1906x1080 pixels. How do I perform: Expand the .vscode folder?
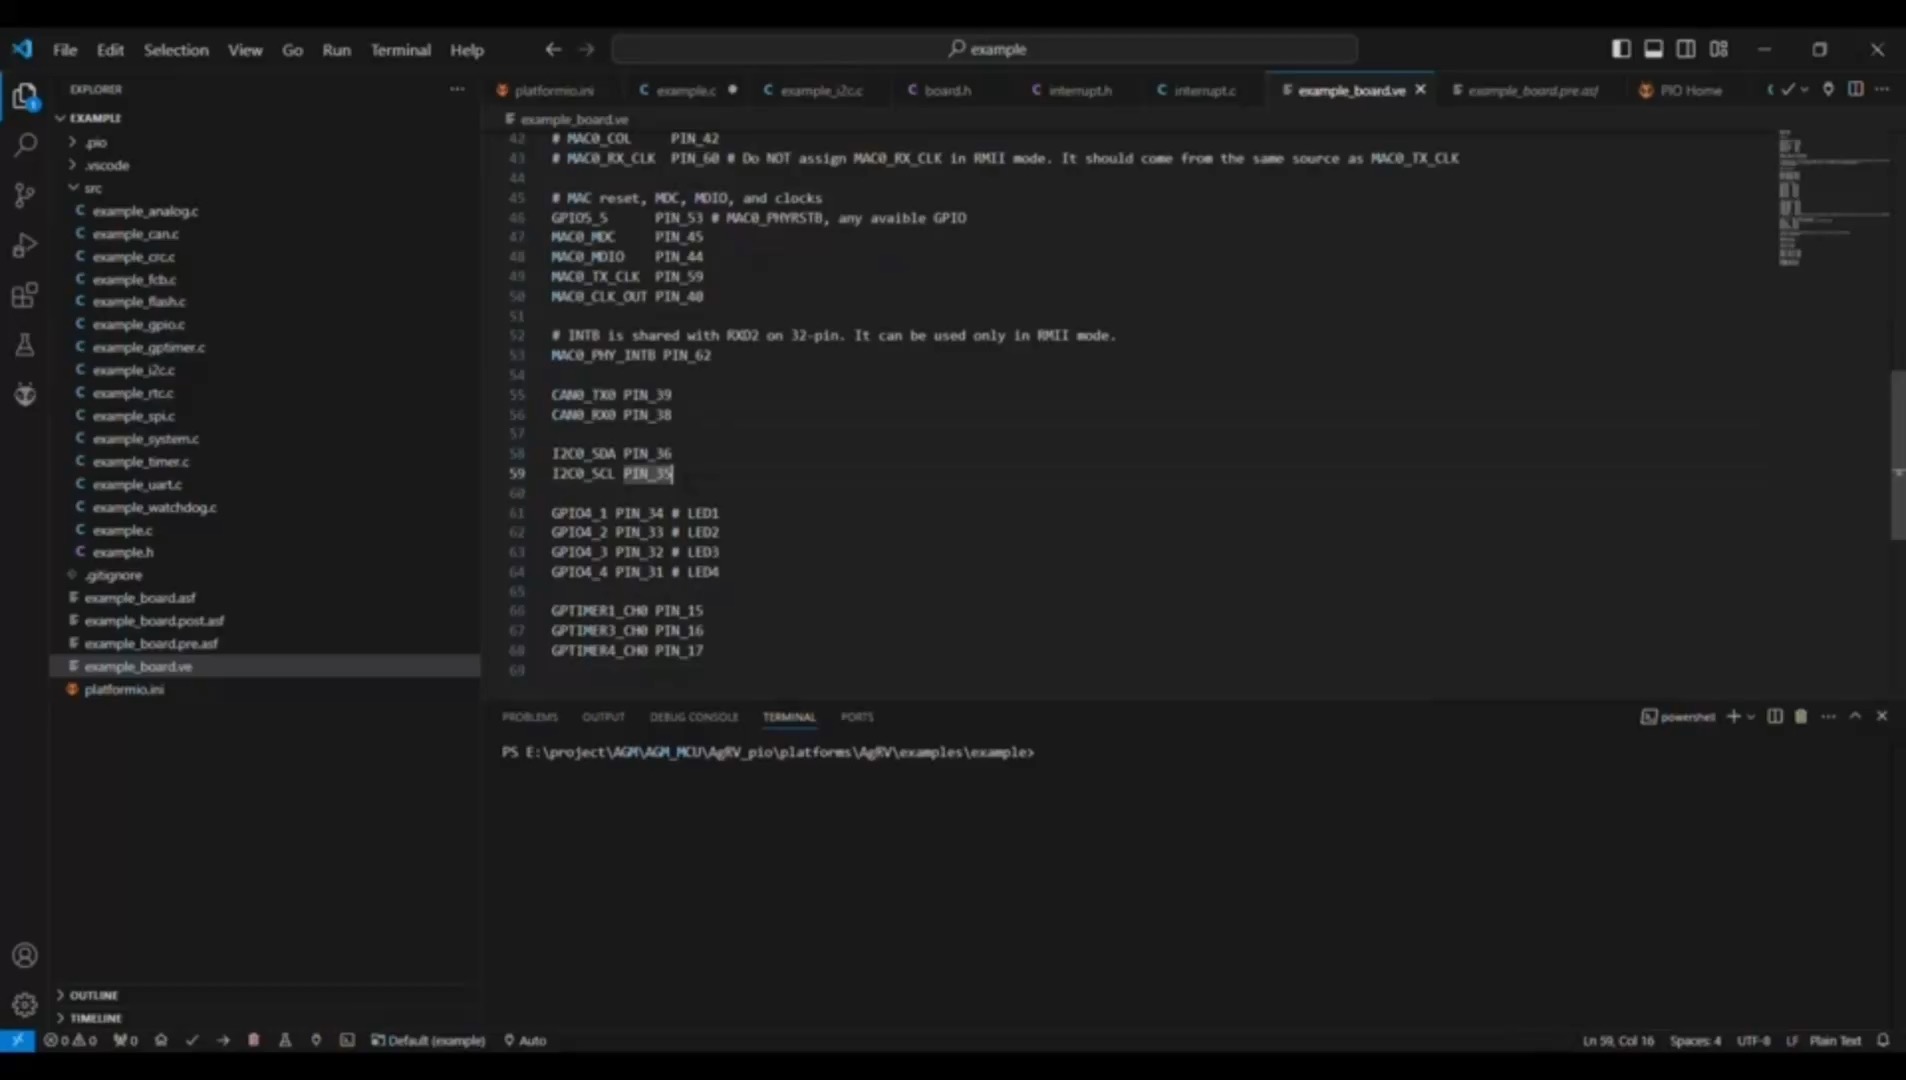(x=107, y=165)
